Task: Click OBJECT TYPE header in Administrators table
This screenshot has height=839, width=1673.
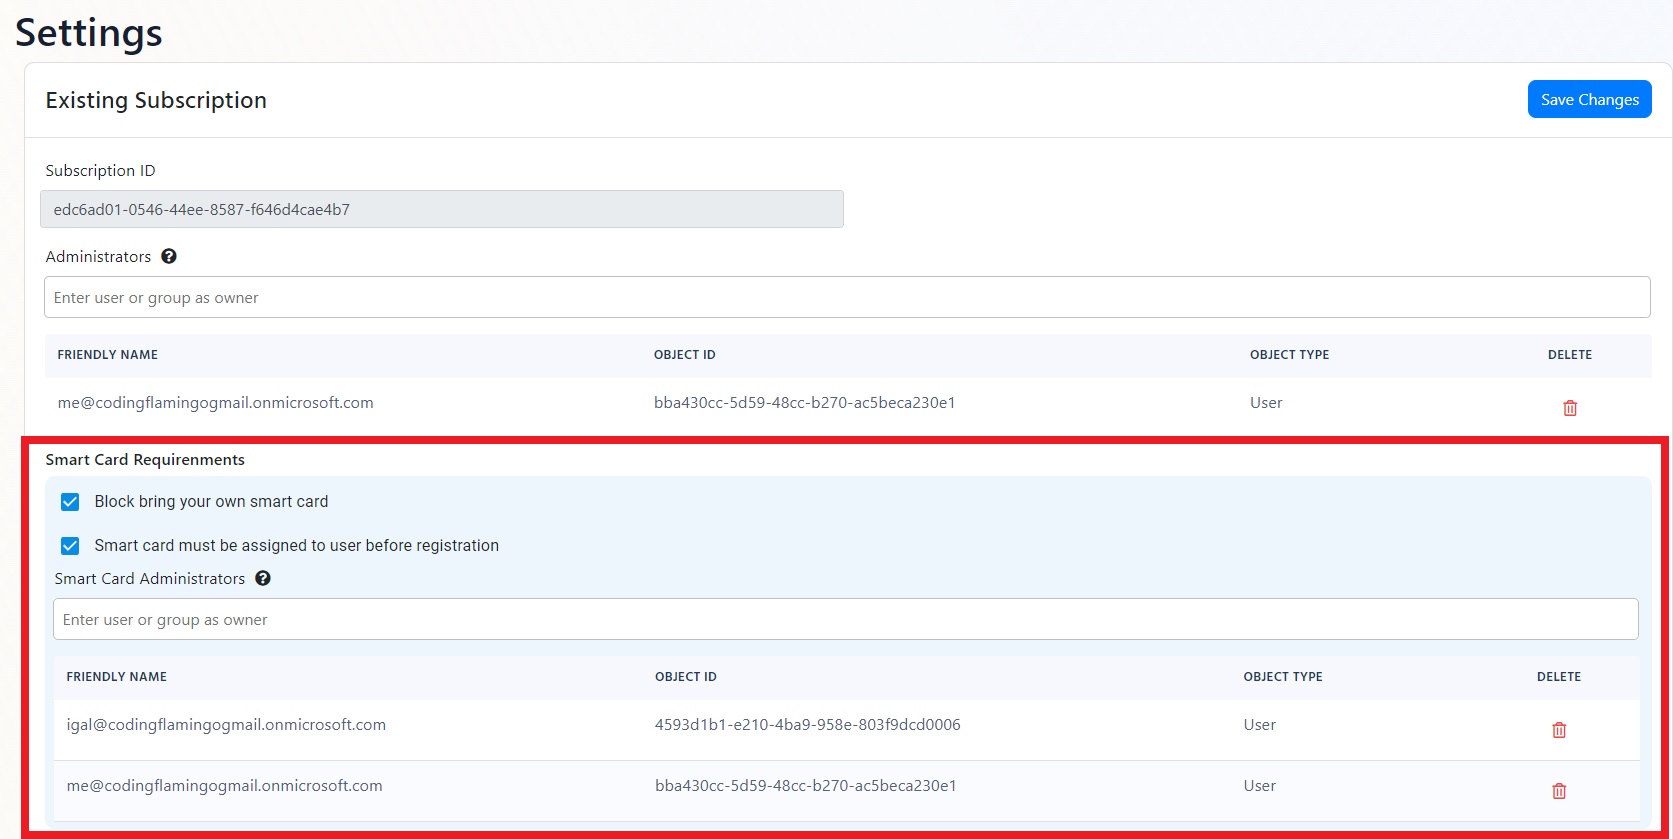Action: (x=1289, y=355)
